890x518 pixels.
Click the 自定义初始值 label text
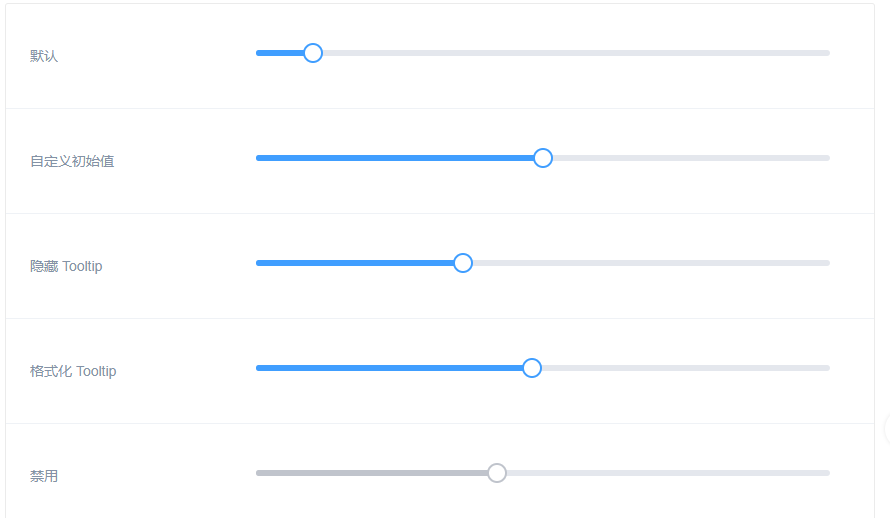coord(72,161)
